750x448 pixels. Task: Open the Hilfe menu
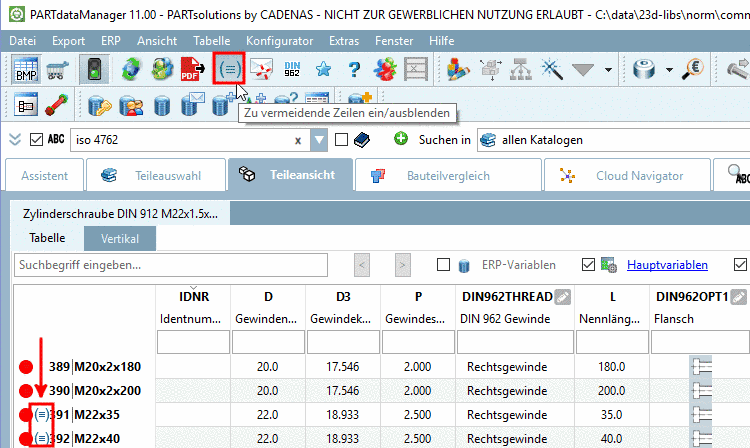[441, 41]
